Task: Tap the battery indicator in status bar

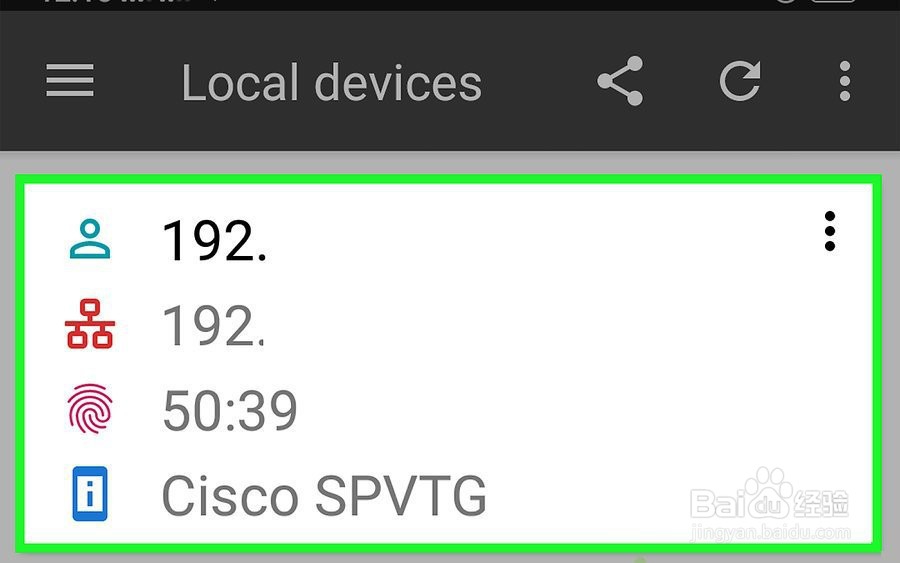Action: click(x=832, y=3)
